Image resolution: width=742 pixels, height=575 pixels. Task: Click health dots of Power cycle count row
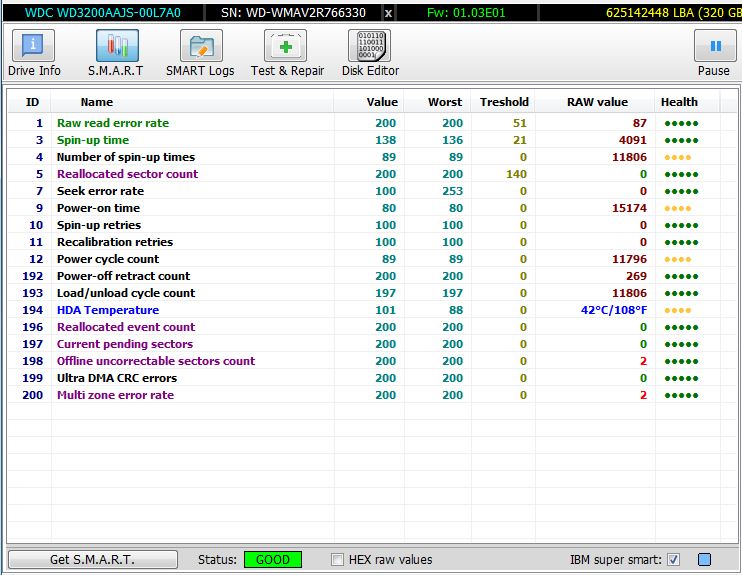(678, 260)
